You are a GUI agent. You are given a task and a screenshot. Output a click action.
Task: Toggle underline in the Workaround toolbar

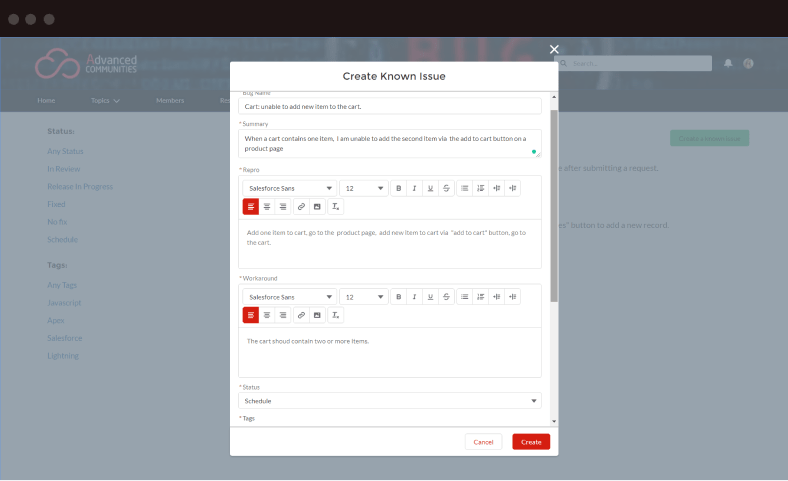click(430, 297)
